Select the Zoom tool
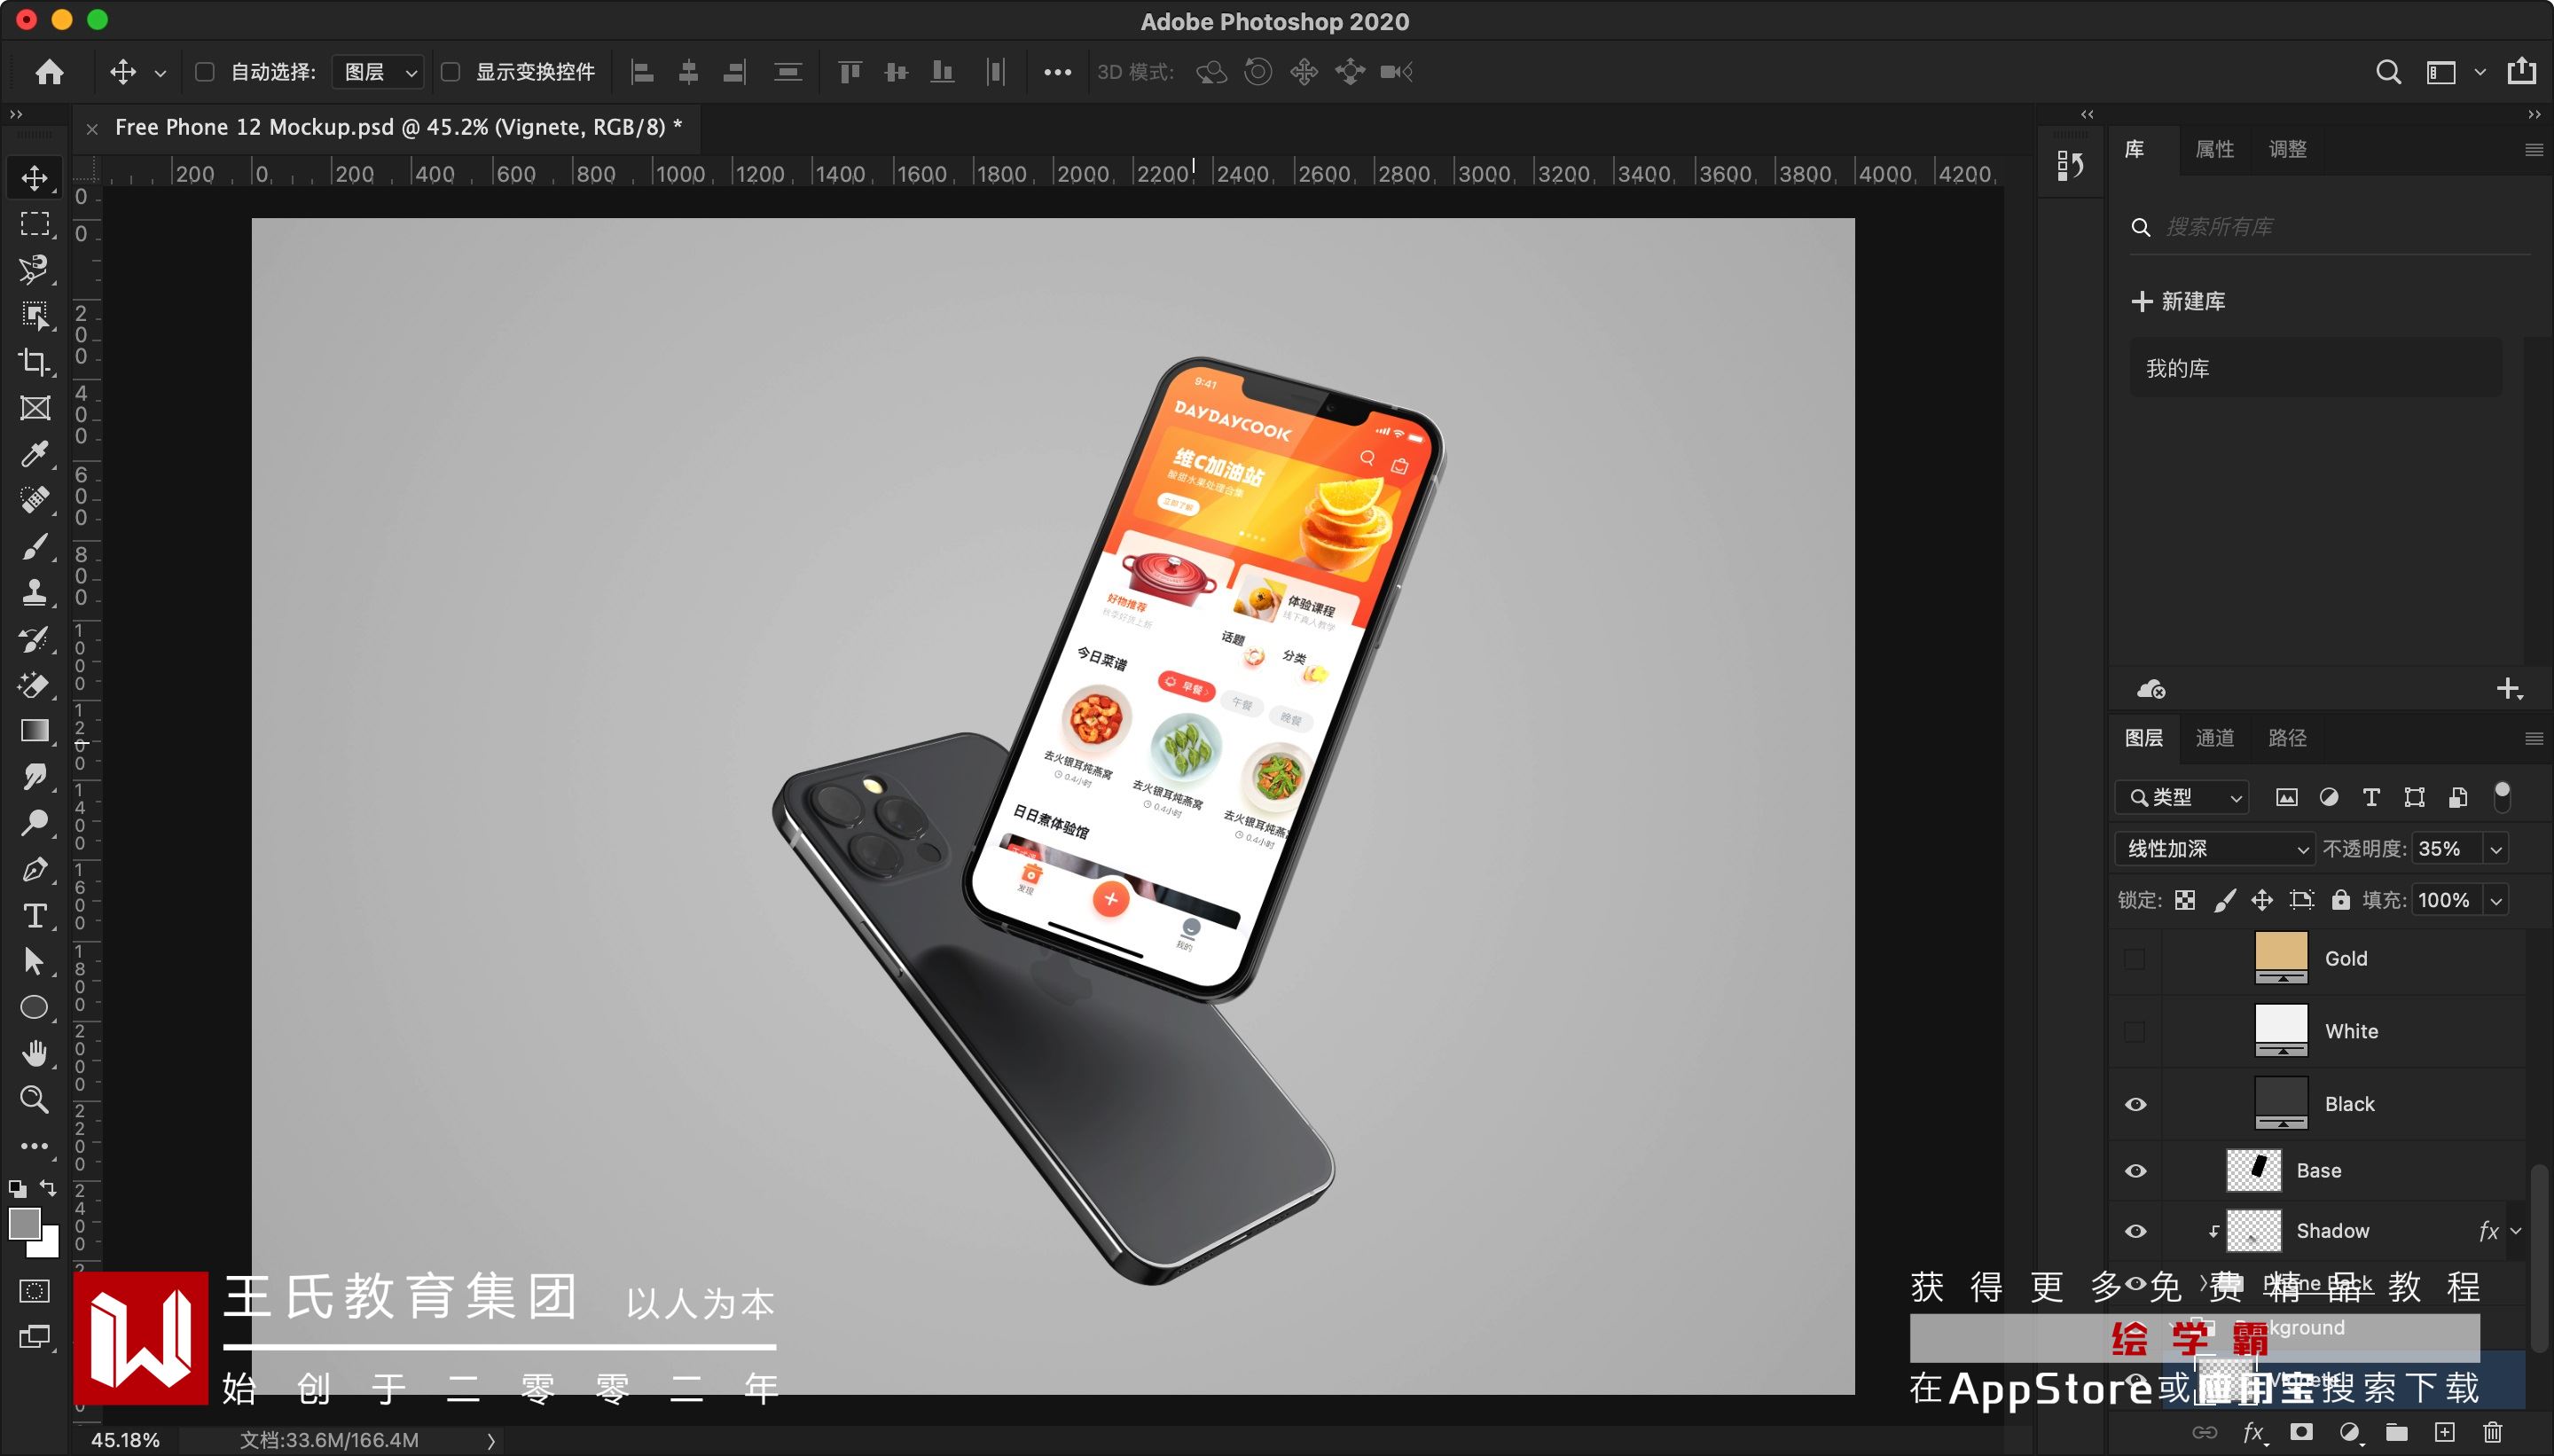 coord(35,1099)
